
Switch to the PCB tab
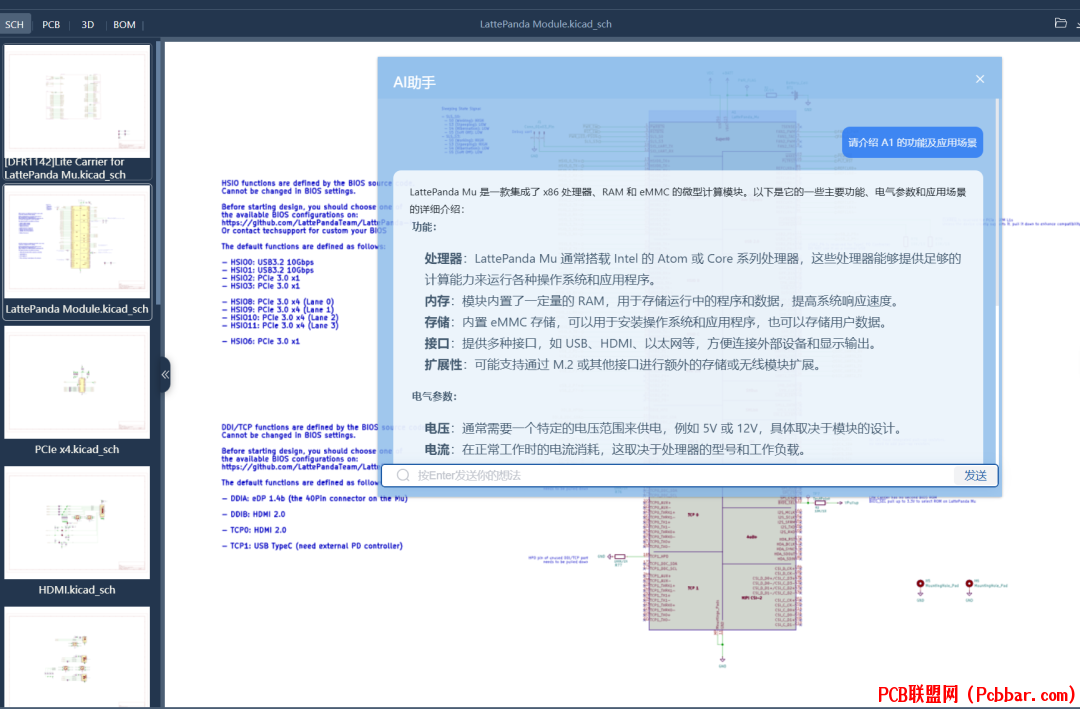pyautogui.click(x=51, y=24)
